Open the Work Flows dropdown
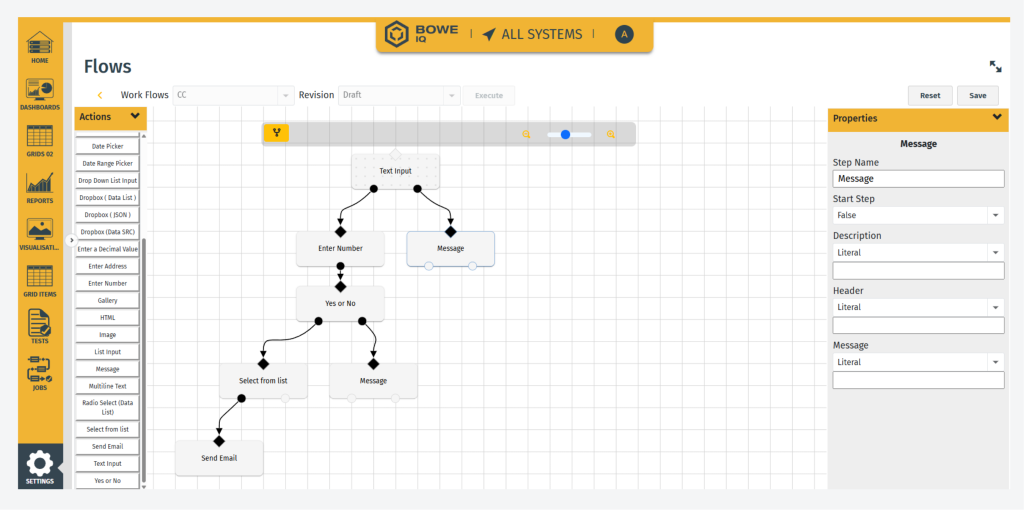The height and width of the screenshot is (510, 1024). [x=233, y=95]
